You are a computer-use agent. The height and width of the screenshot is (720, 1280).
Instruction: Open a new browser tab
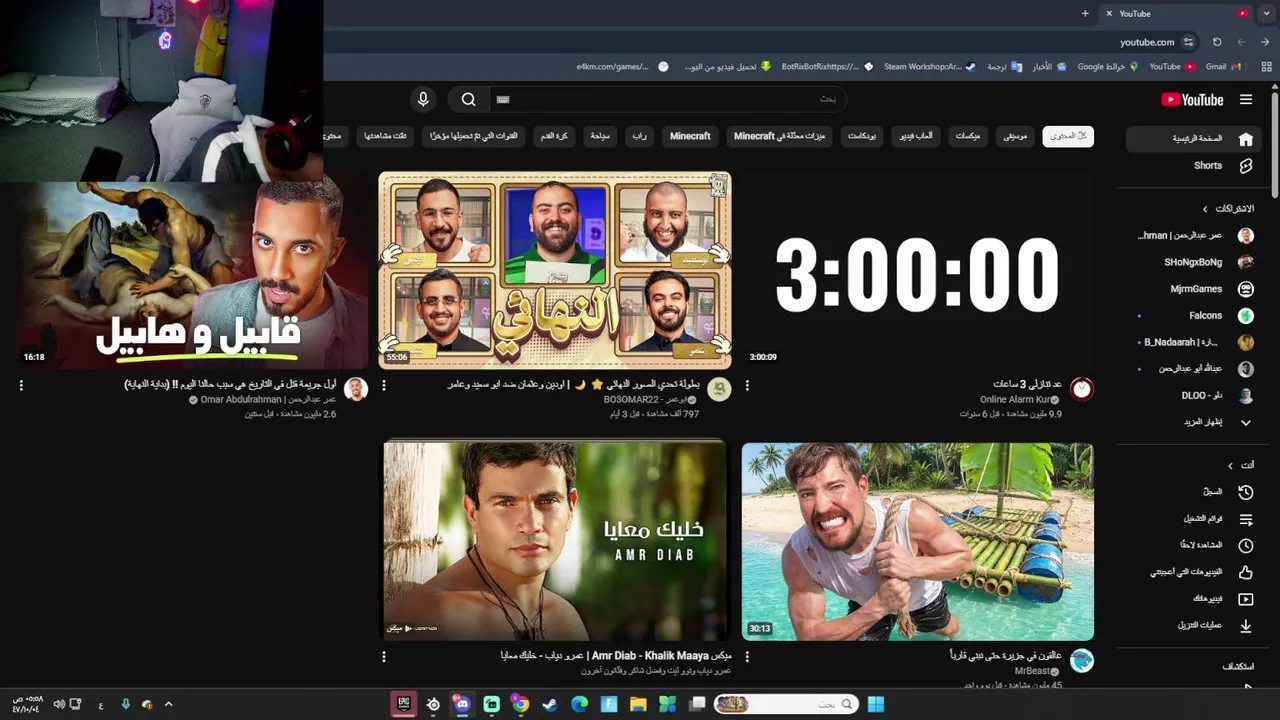1085,13
